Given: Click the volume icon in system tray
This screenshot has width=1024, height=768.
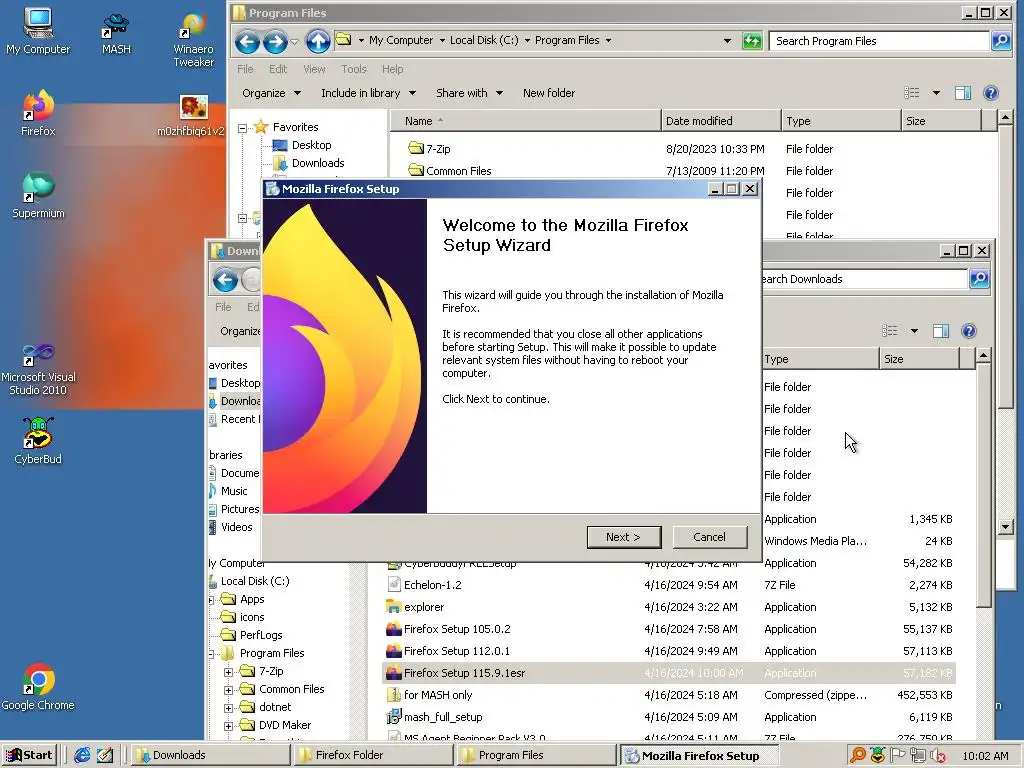Looking at the screenshot, I should (937, 756).
